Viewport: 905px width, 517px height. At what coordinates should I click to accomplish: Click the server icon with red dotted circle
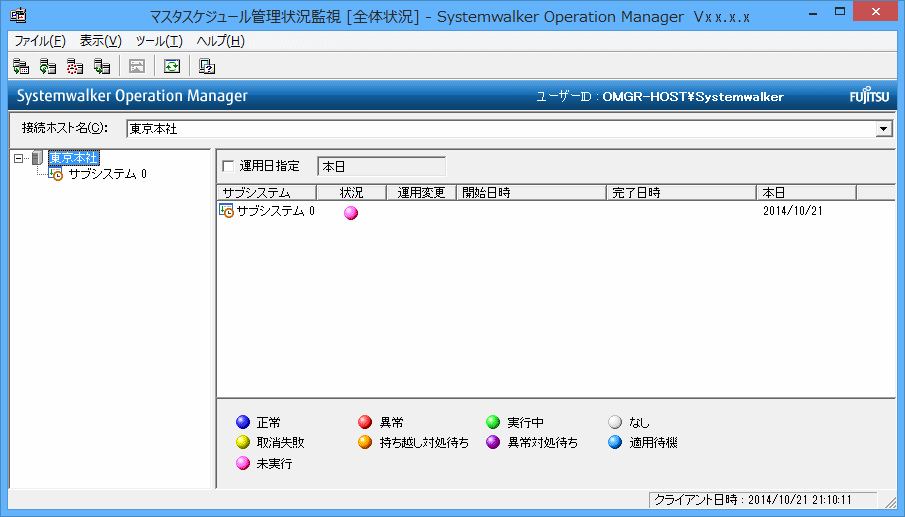click(74, 66)
